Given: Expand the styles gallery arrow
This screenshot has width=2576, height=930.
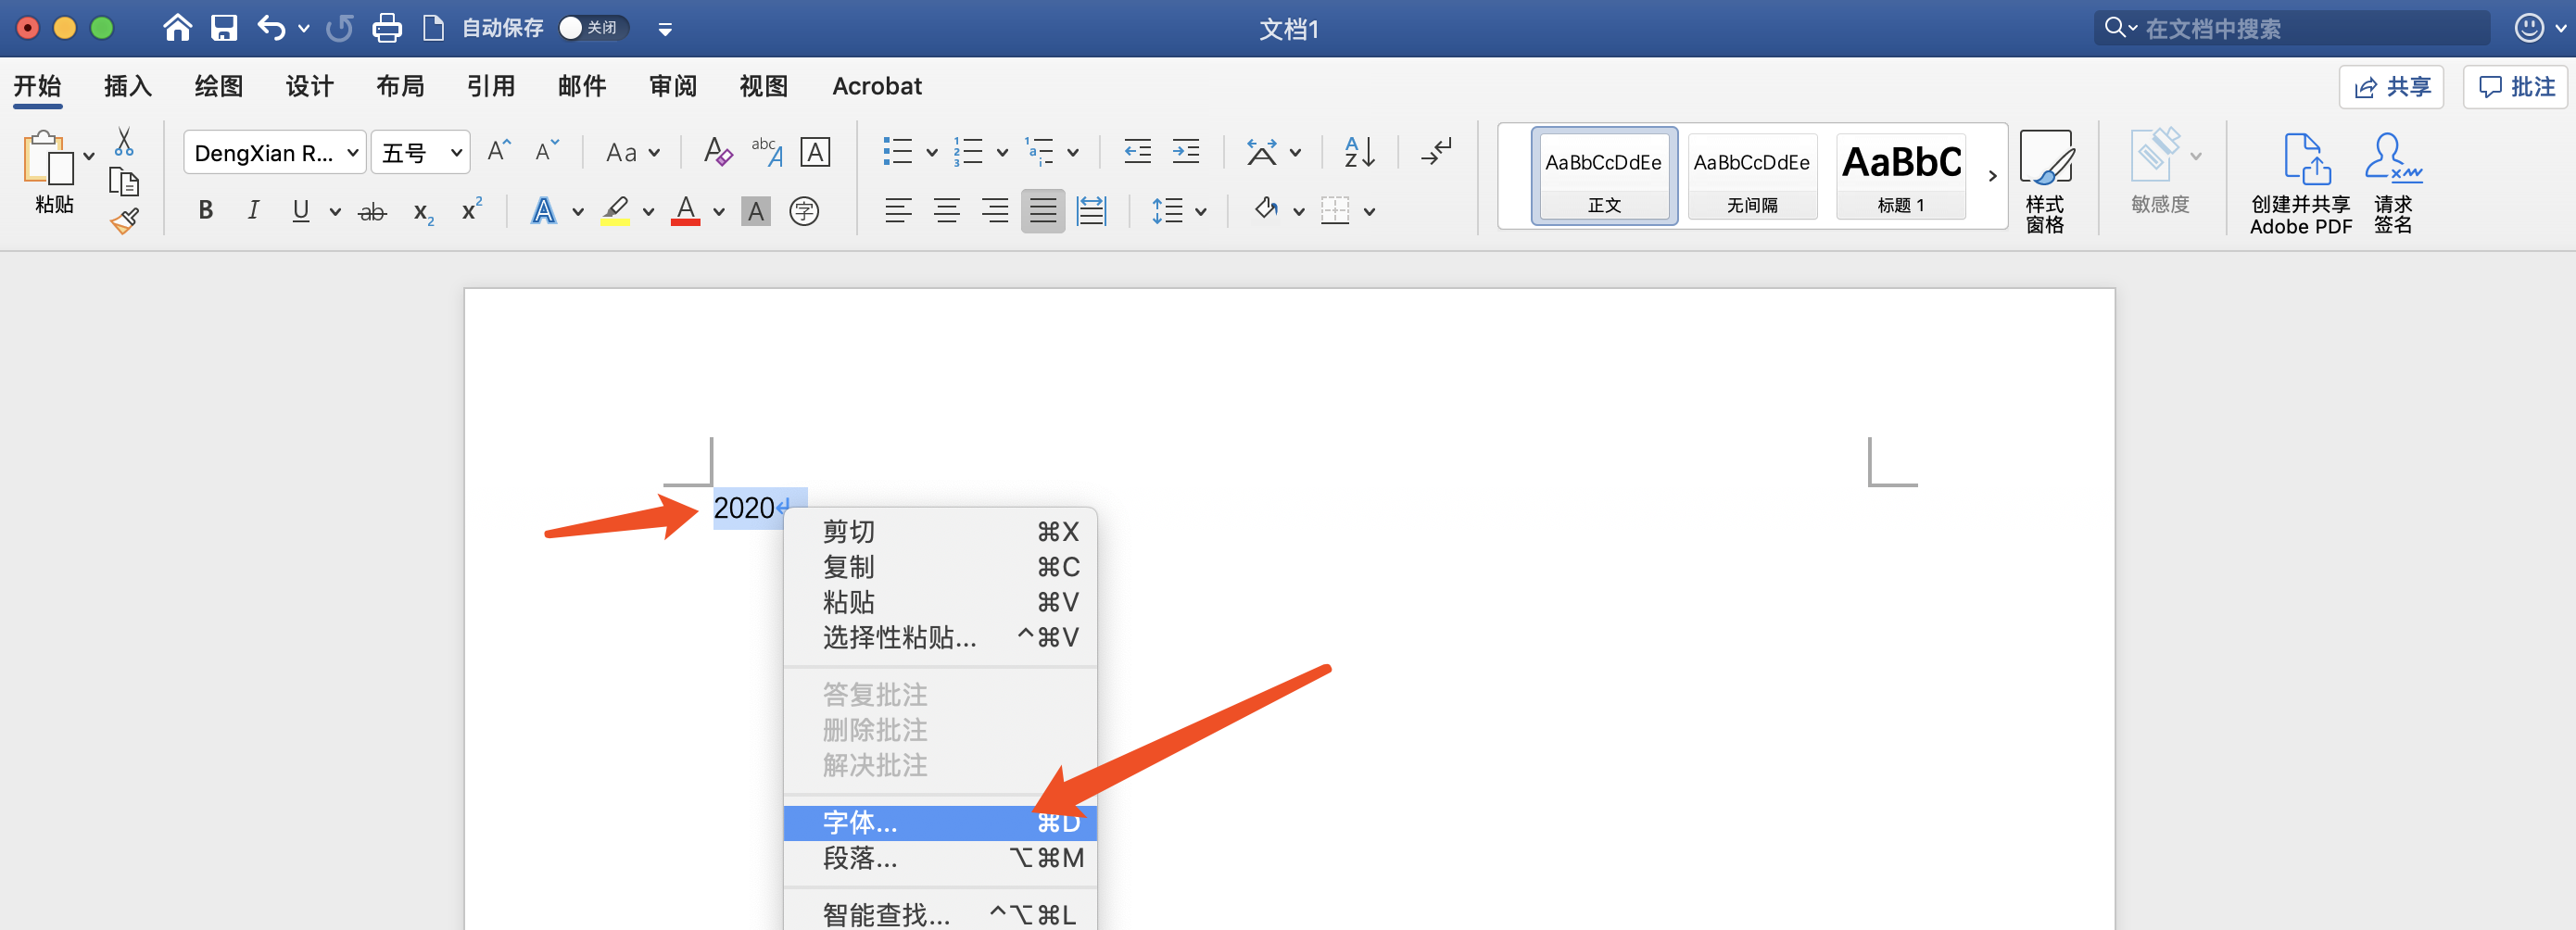Looking at the screenshot, I should coord(1992,176).
